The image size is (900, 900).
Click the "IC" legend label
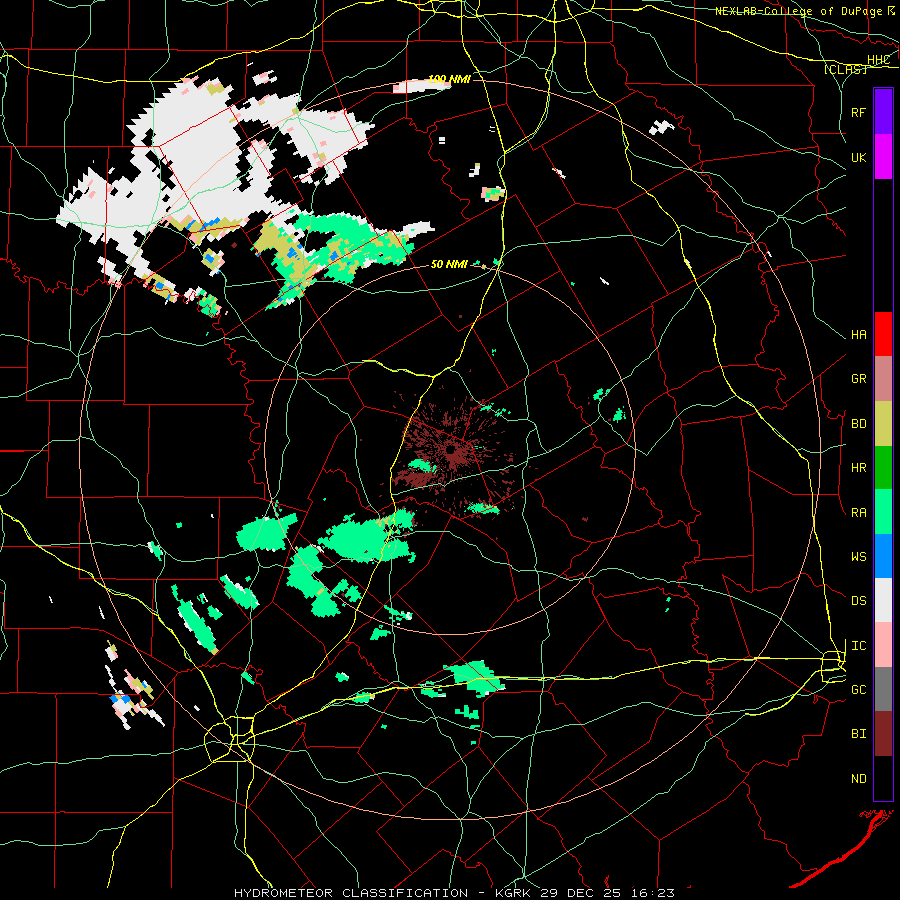(858, 646)
